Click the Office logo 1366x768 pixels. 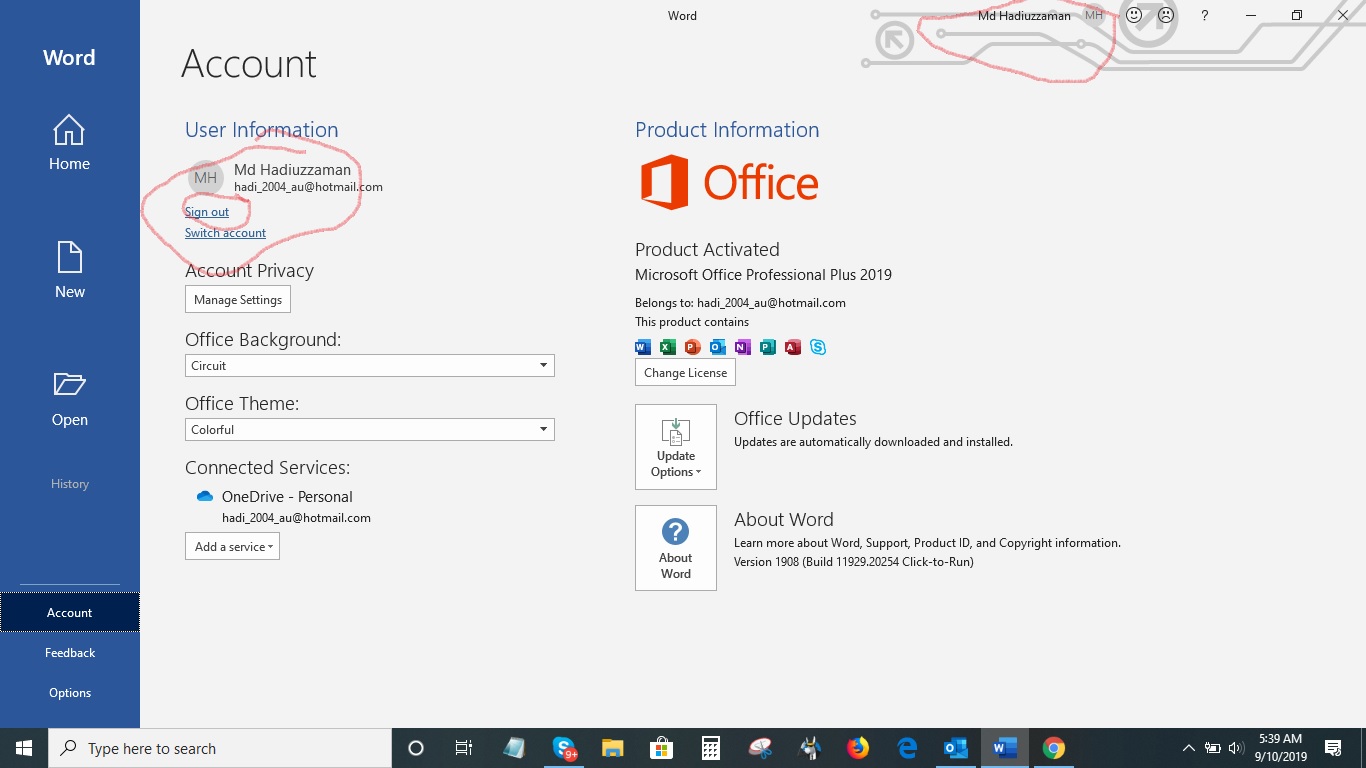pos(729,182)
